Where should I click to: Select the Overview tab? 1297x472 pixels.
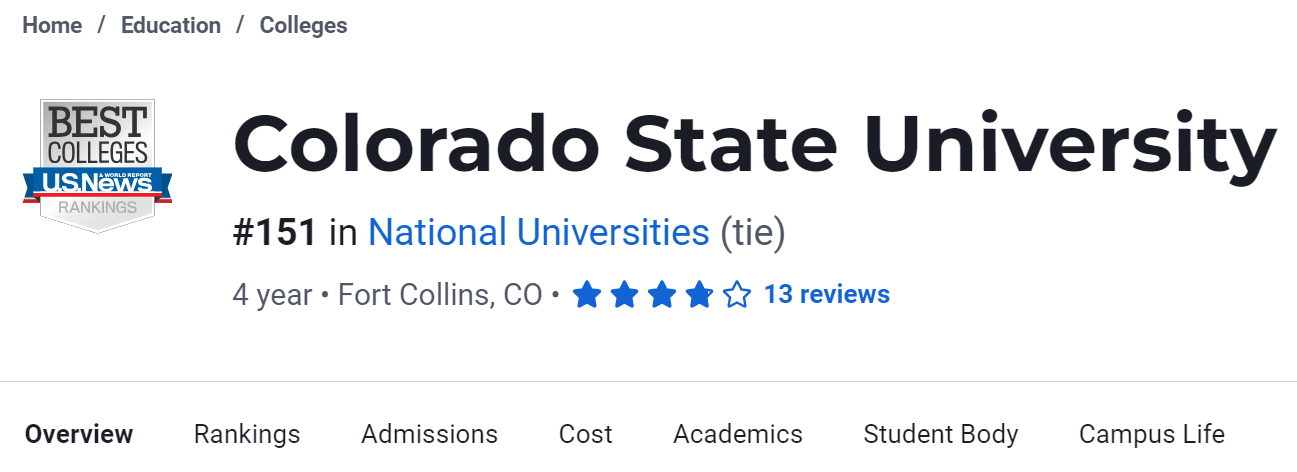79,434
